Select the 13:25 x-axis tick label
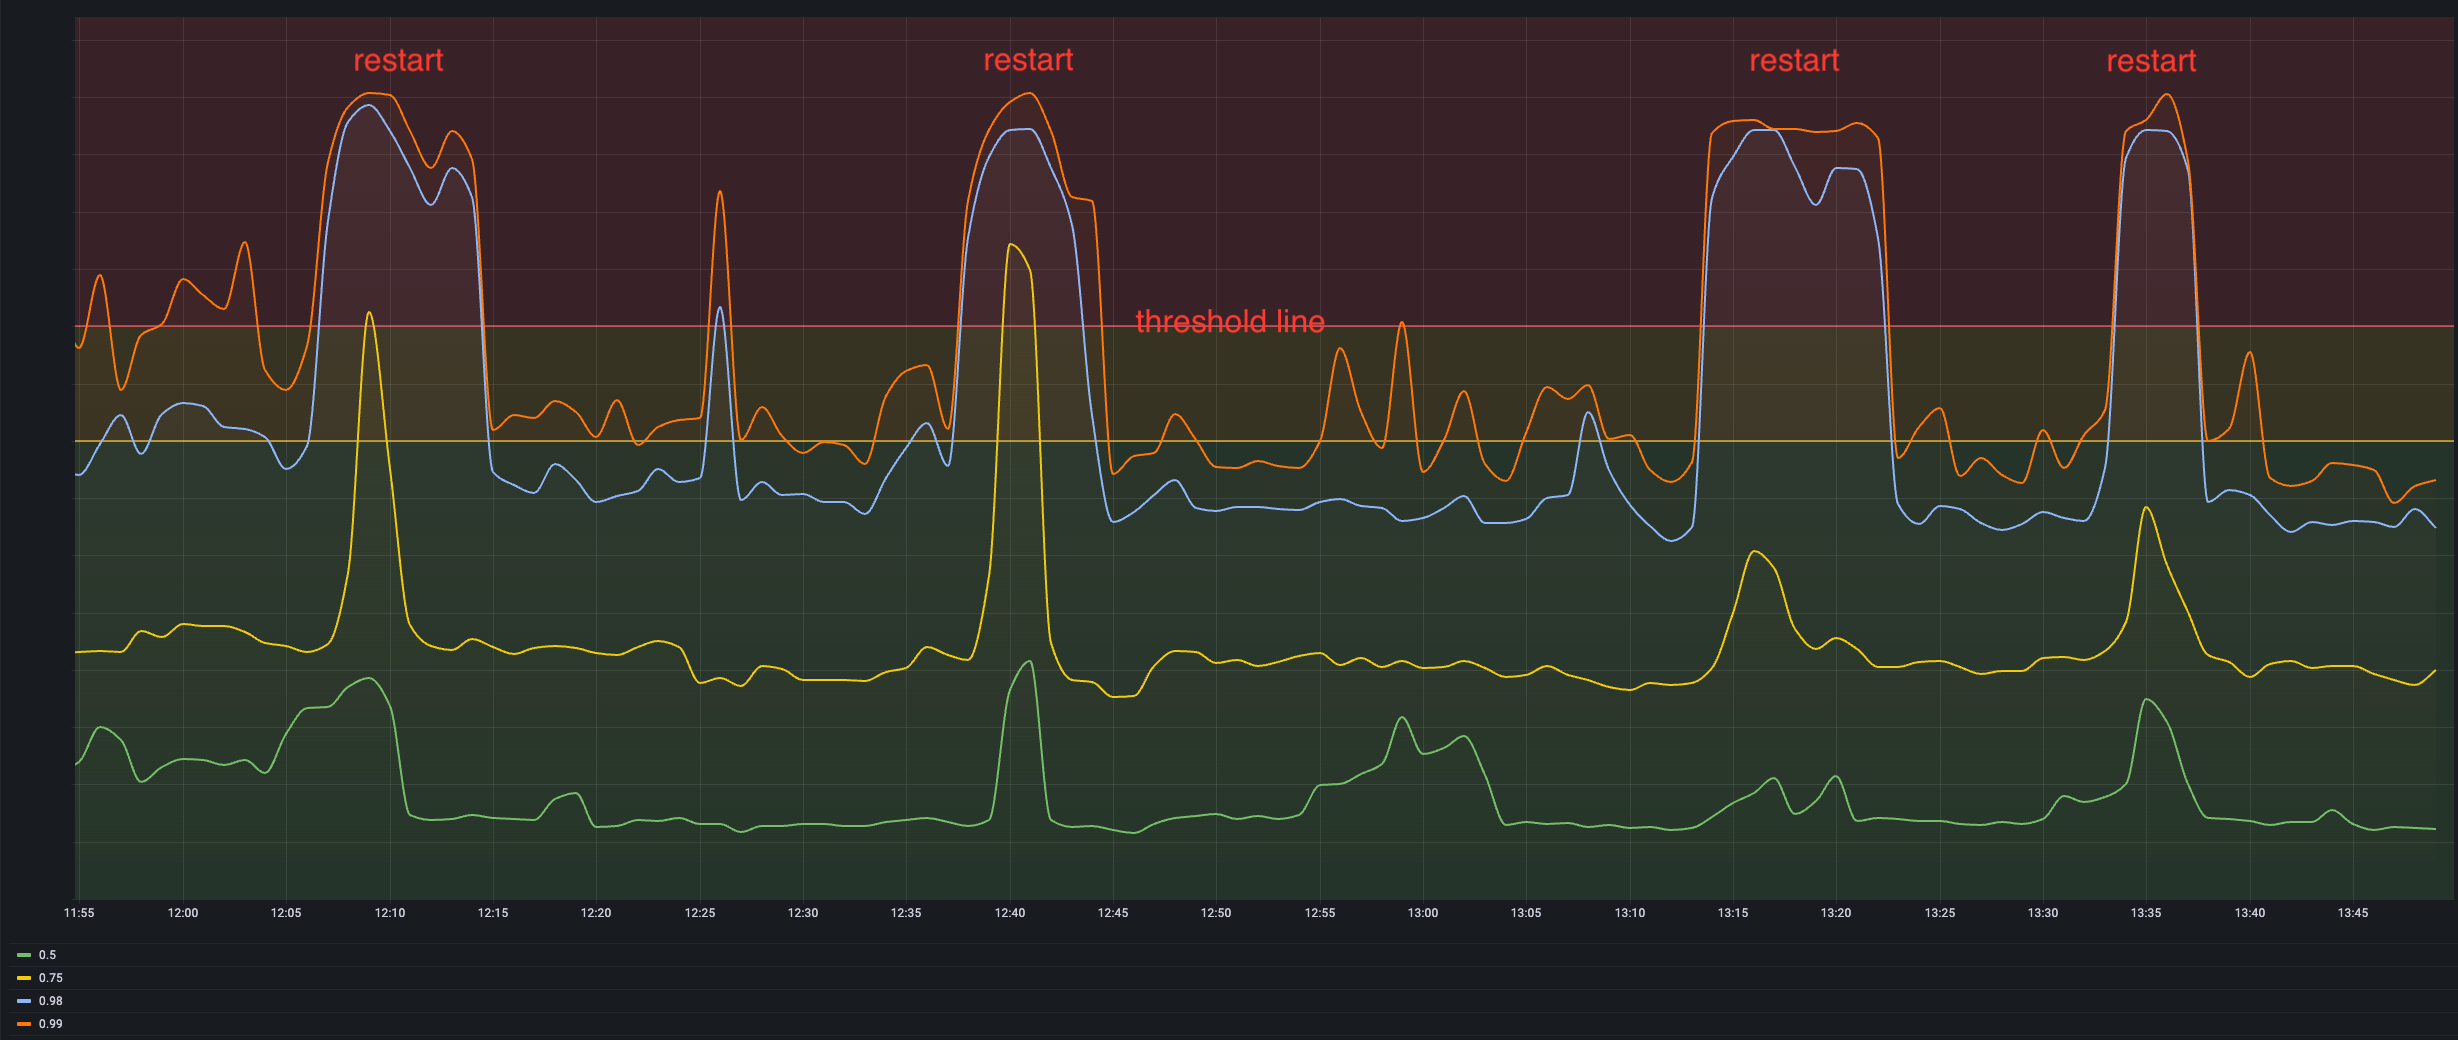The image size is (2458, 1040). (1940, 913)
